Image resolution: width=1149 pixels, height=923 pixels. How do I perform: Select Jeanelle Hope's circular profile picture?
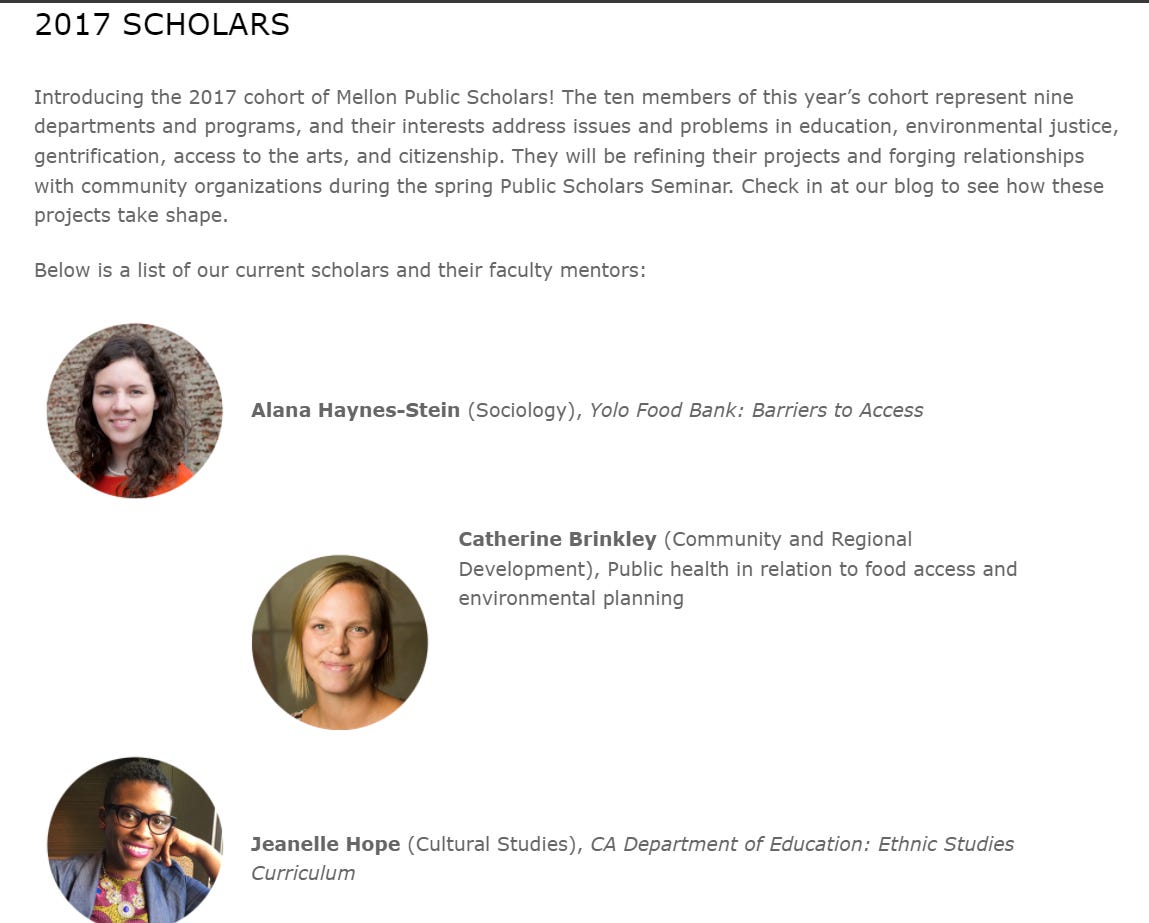pos(135,841)
